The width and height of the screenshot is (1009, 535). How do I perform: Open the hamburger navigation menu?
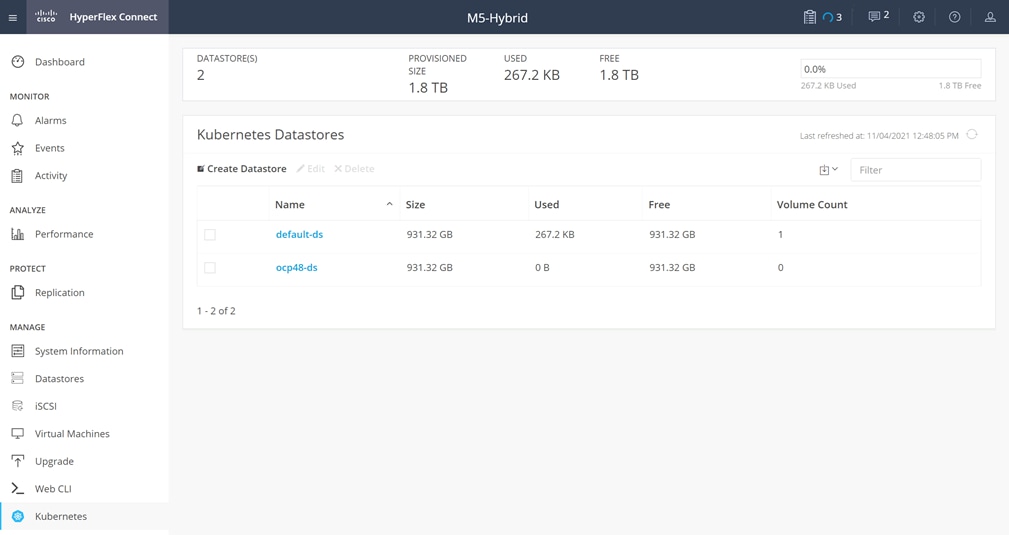[x=13, y=17]
